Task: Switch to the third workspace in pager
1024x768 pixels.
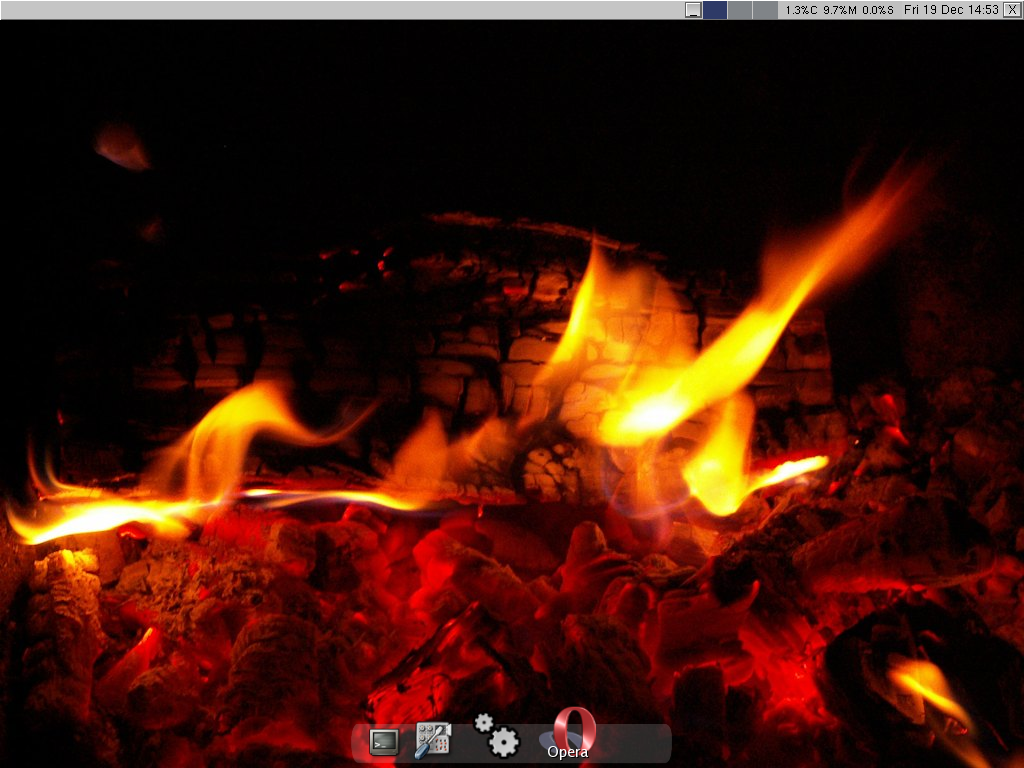Action: click(765, 10)
